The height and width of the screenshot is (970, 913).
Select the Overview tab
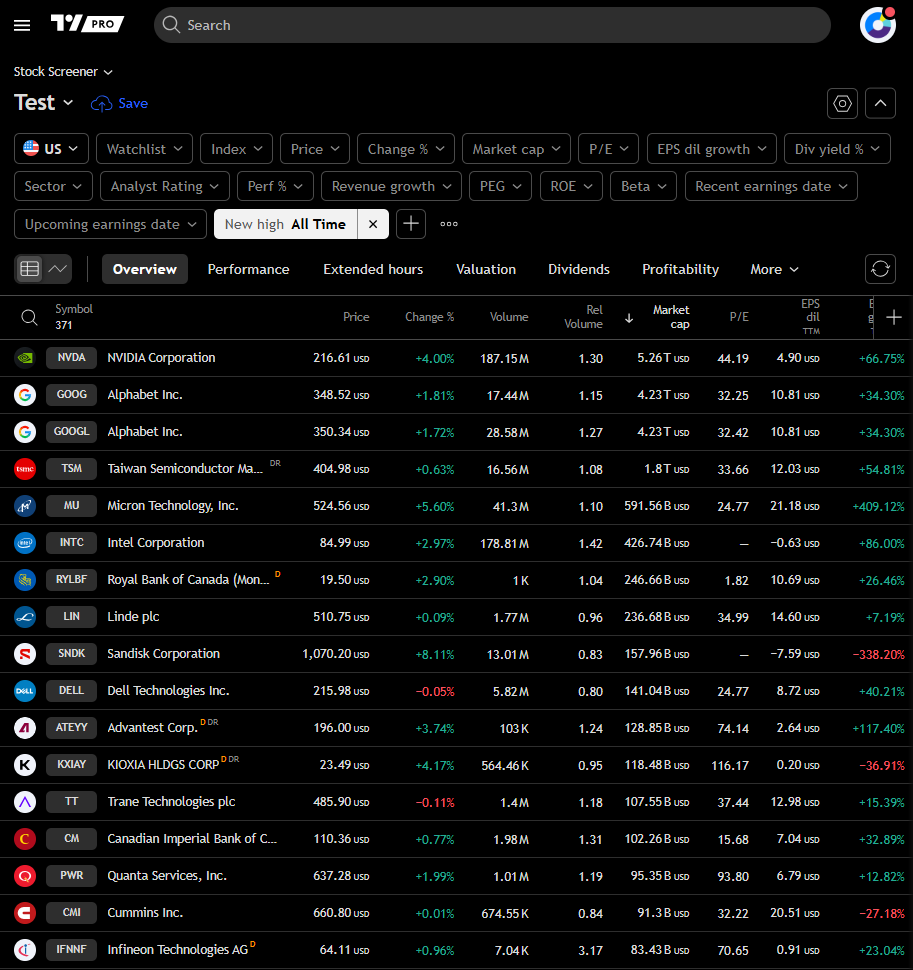tap(145, 269)
